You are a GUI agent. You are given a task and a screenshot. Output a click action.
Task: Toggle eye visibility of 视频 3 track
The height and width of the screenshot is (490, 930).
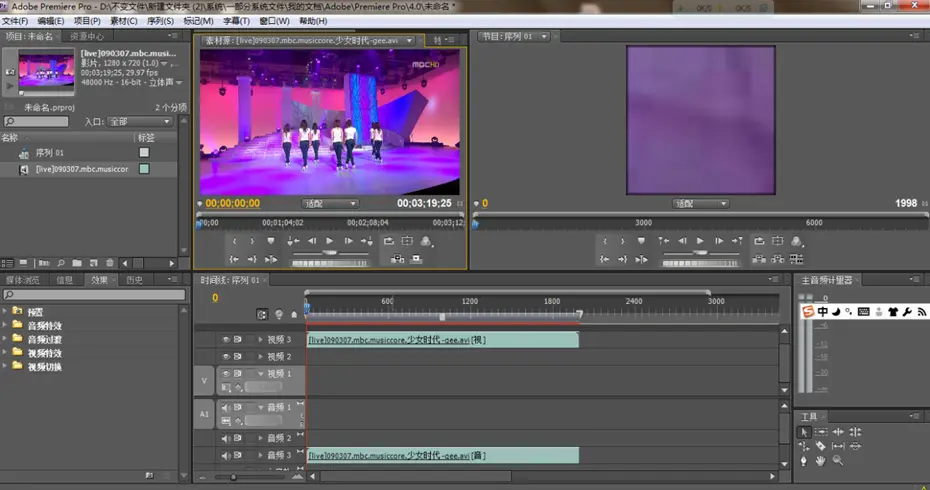(x=226, y=340)
